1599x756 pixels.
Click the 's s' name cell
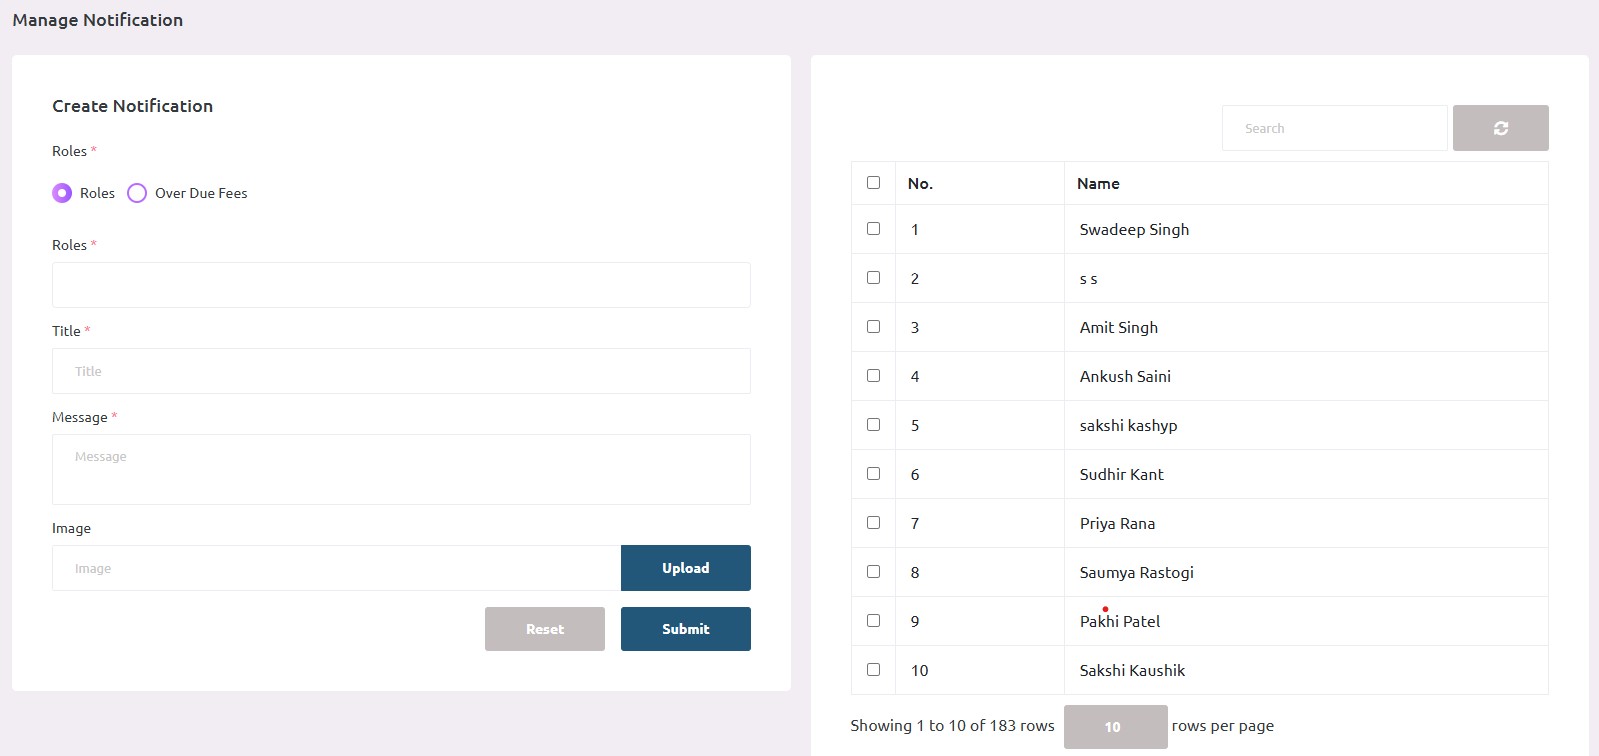[x=1306, y=278]
